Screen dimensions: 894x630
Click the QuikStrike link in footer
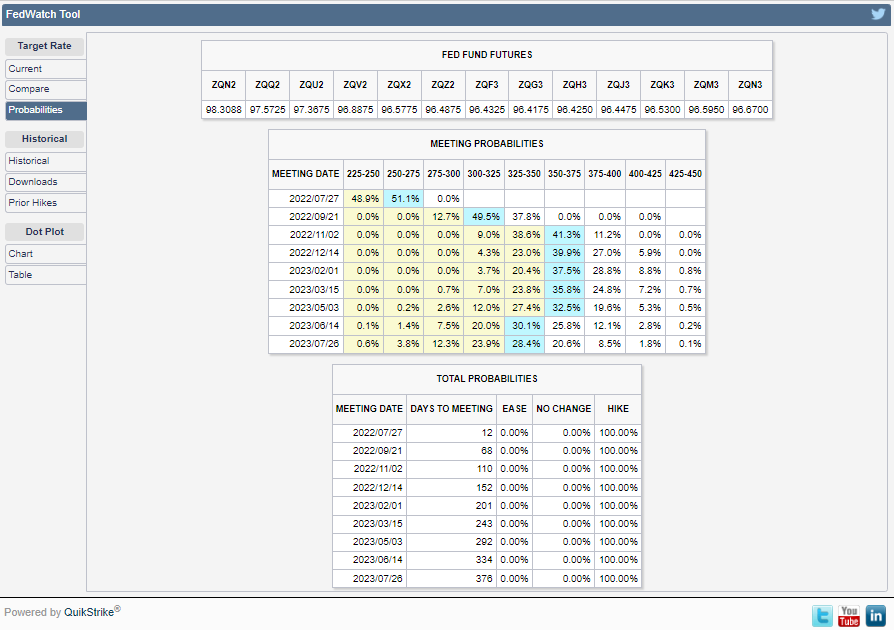point(88,612)
